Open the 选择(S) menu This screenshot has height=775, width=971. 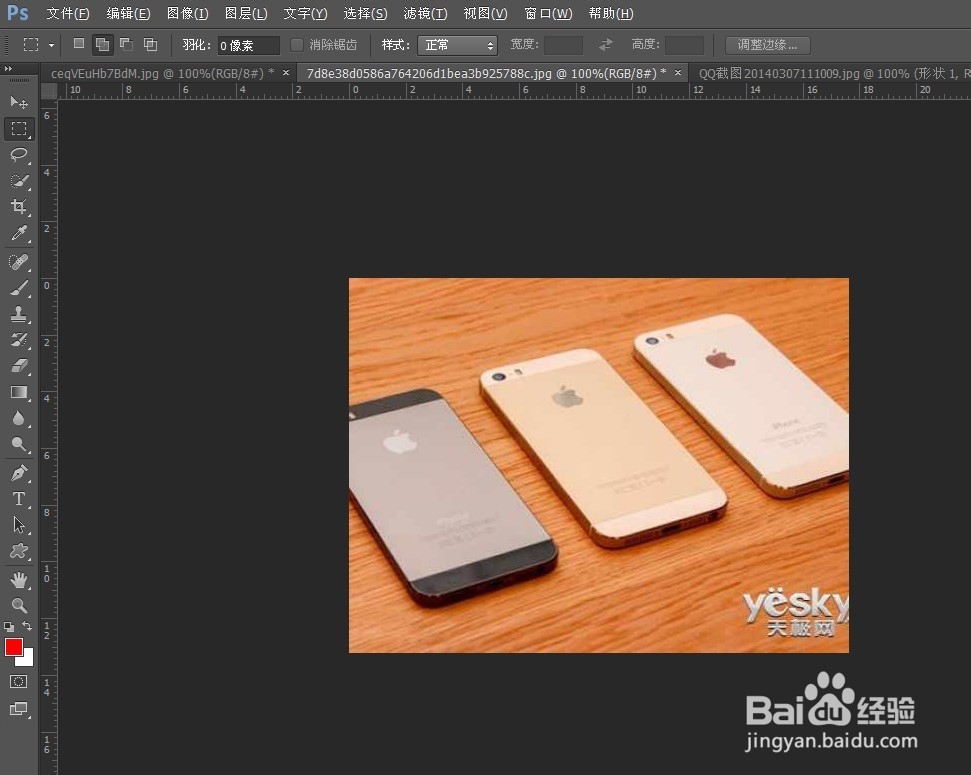point(365,13)
